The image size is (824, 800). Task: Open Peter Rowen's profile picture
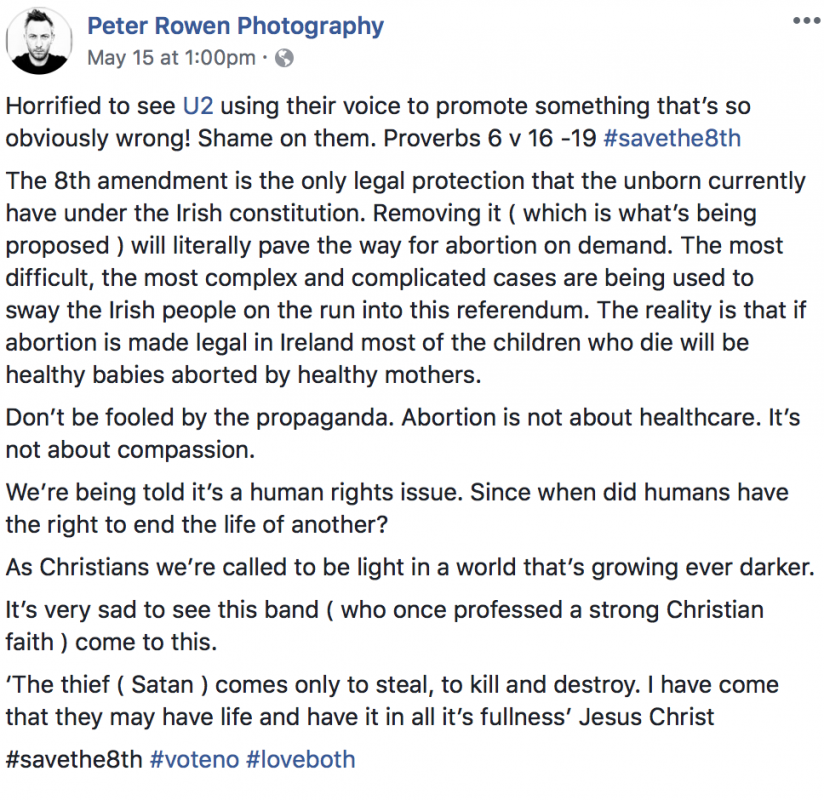click(38, 41)
